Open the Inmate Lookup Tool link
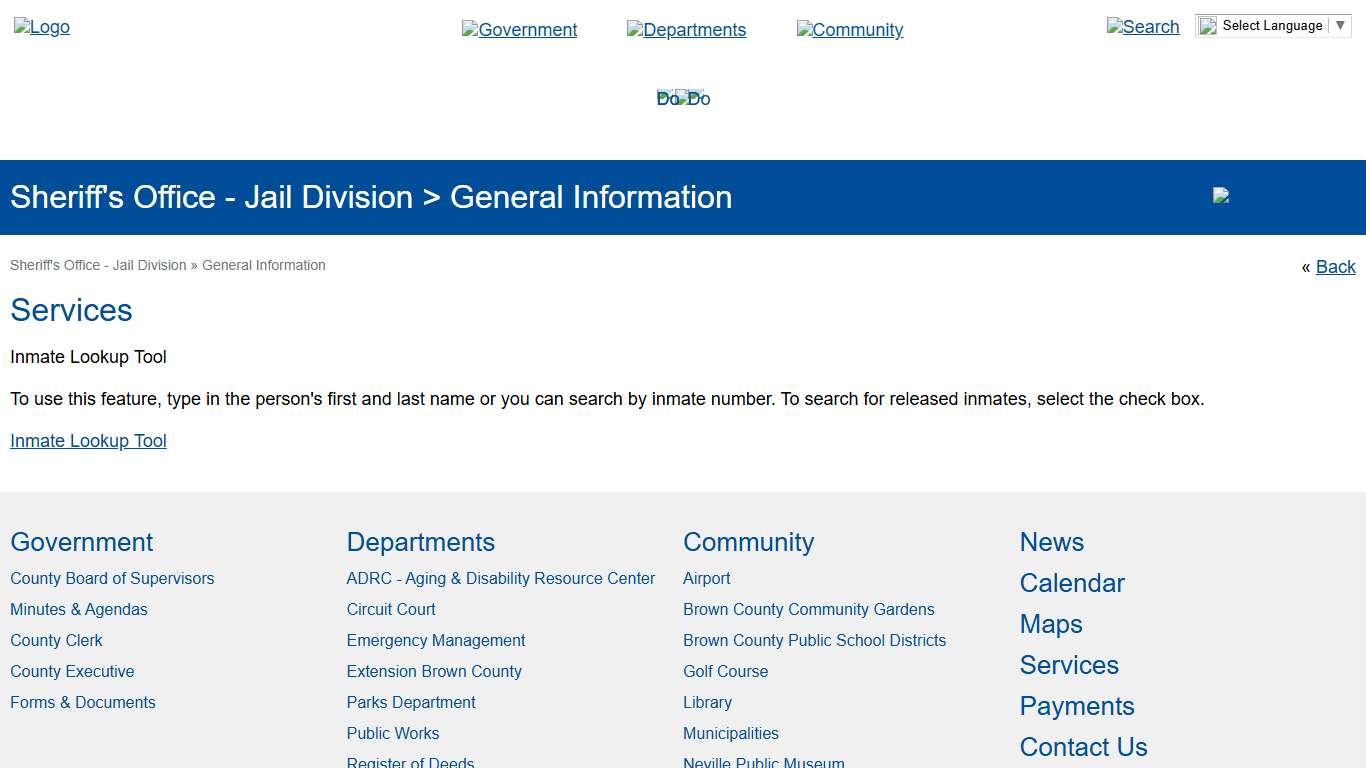1366x768 pixels. tap(88, 441)
